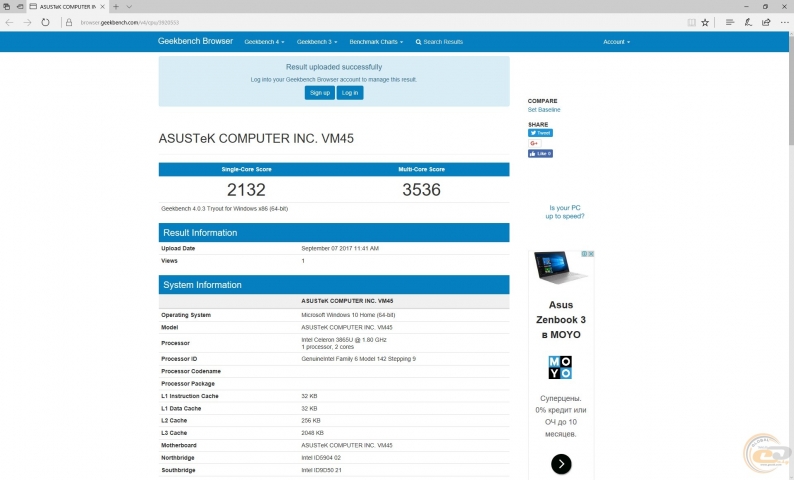Click the Sign up button

320,93
